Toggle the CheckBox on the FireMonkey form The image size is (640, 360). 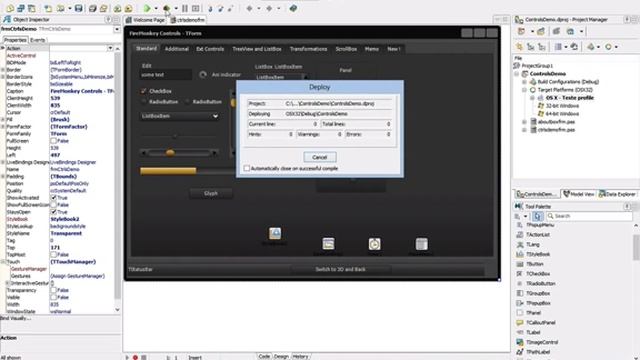pyautogui.click(x=143, y=91)
